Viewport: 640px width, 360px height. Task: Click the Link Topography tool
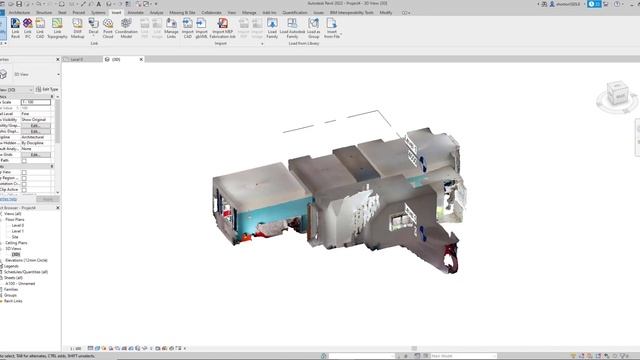[57, 28]
